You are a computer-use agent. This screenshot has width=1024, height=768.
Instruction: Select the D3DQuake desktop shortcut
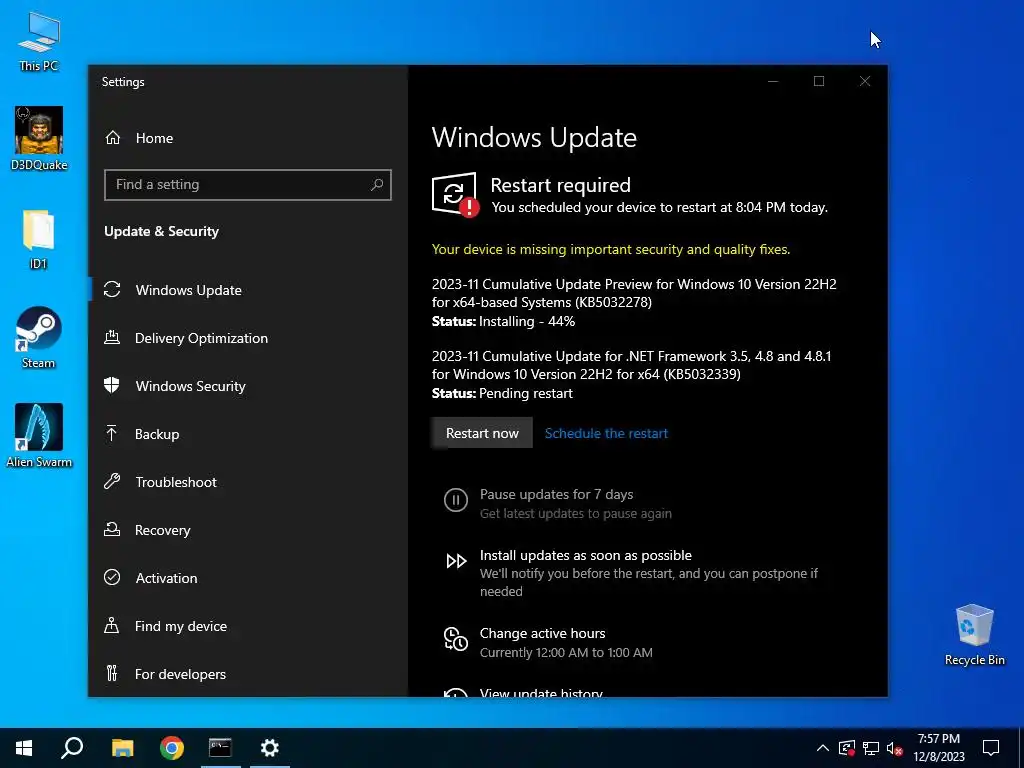tap(39, 138)
